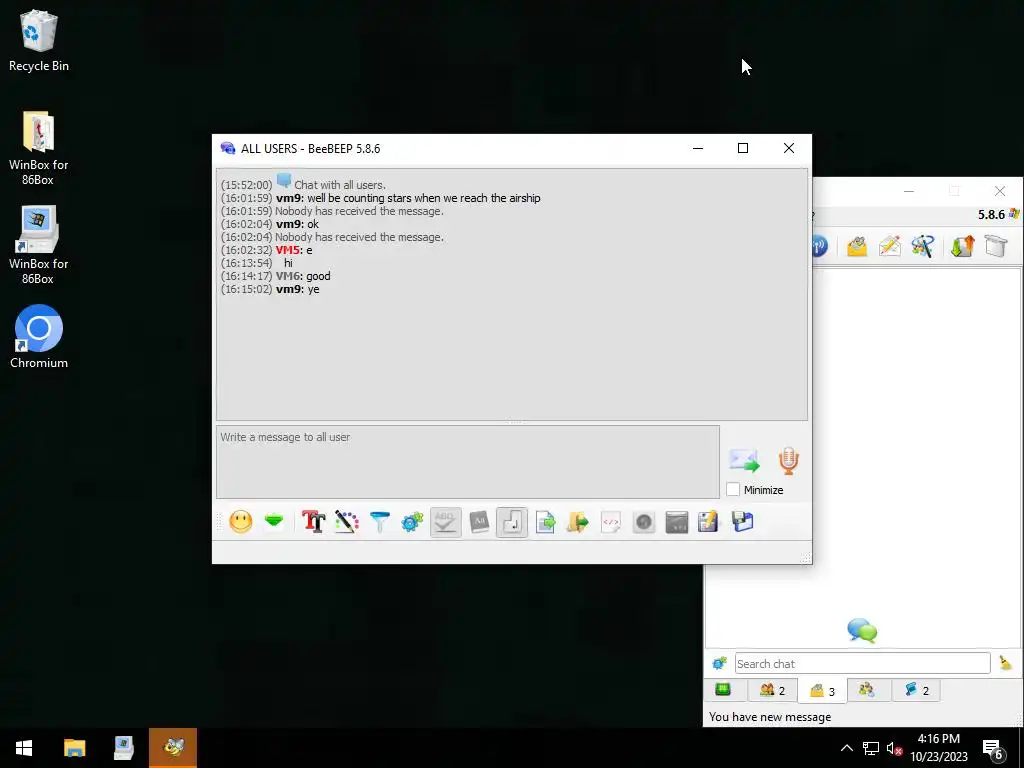The height and width of the screenshot is (768, 1024).
Task: Click the people with wand icon in main window
Action: point(923,246)
